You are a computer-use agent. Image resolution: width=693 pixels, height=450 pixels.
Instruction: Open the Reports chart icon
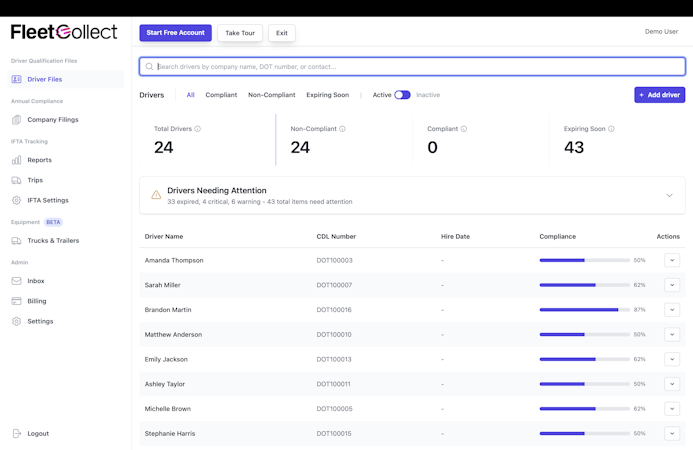click(16, 160)
